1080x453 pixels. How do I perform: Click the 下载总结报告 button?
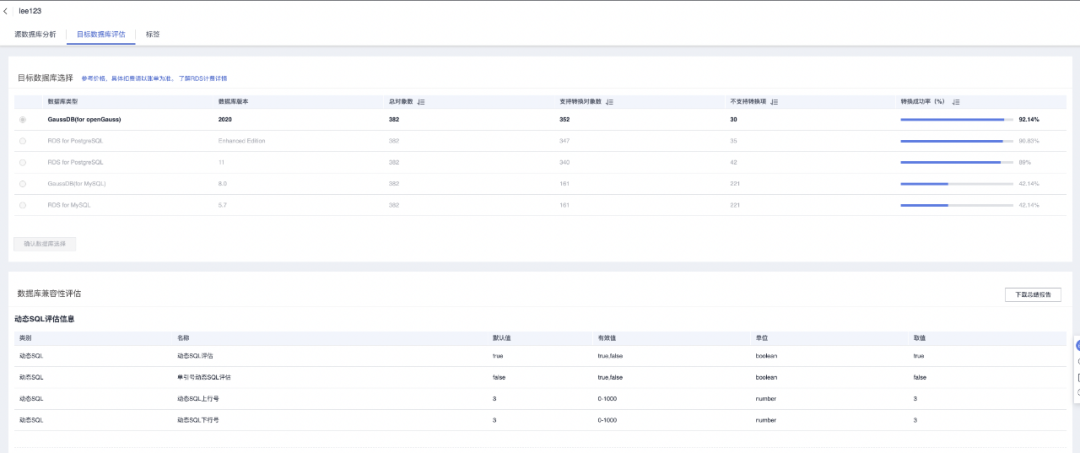(x=1033, y=295)
